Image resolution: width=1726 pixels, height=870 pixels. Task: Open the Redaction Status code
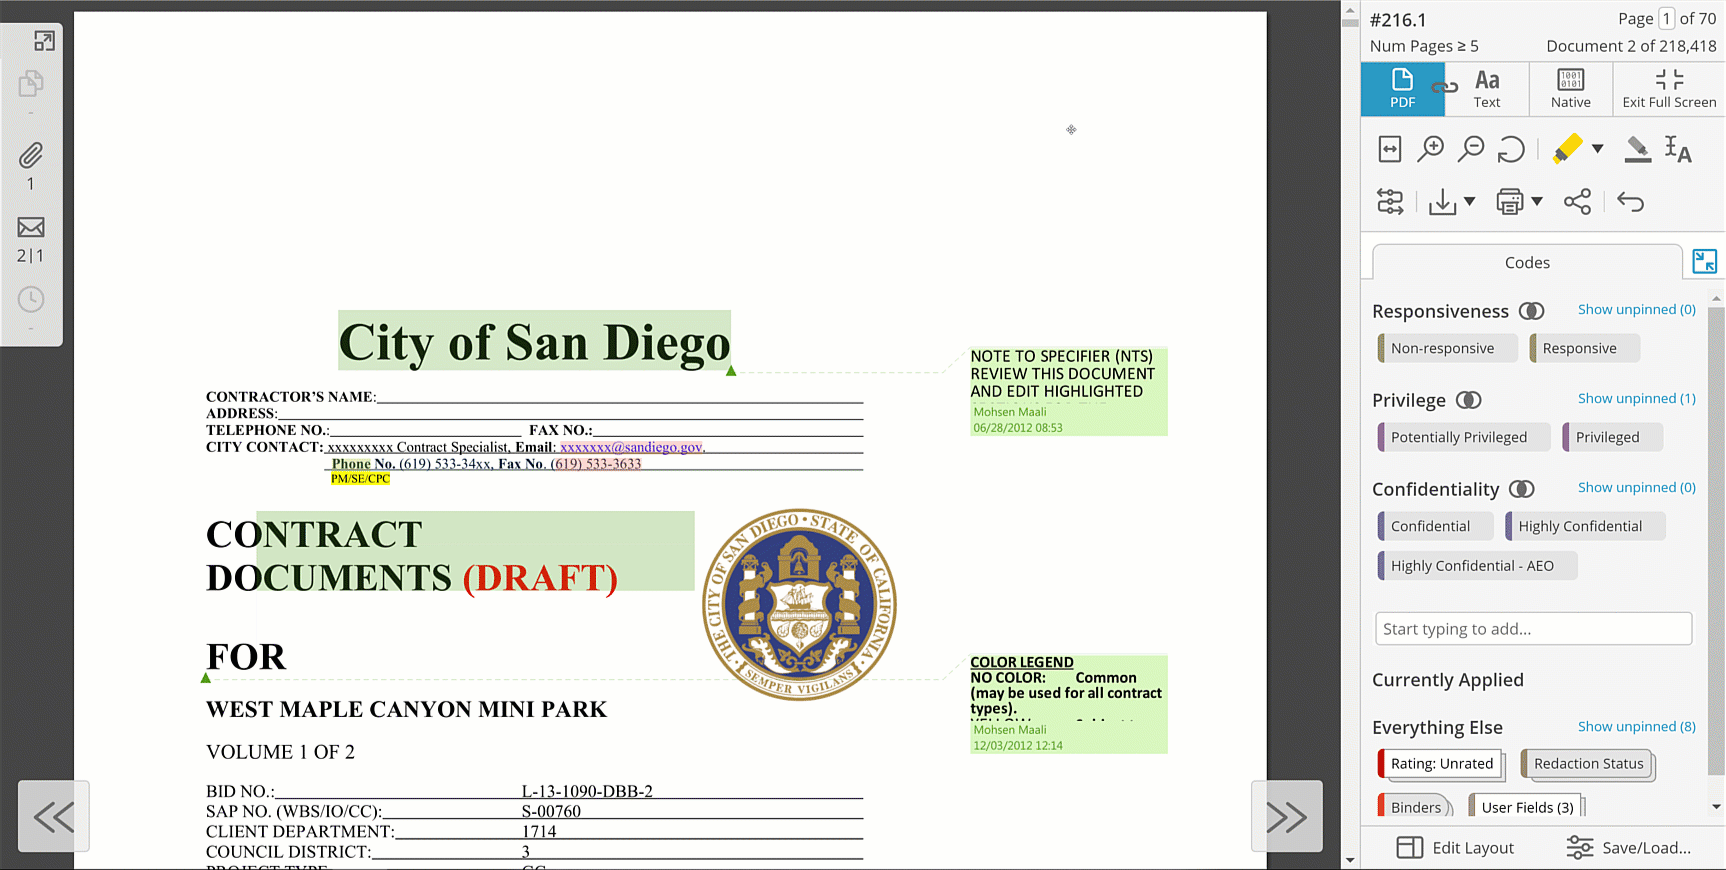click(1587, 764)
